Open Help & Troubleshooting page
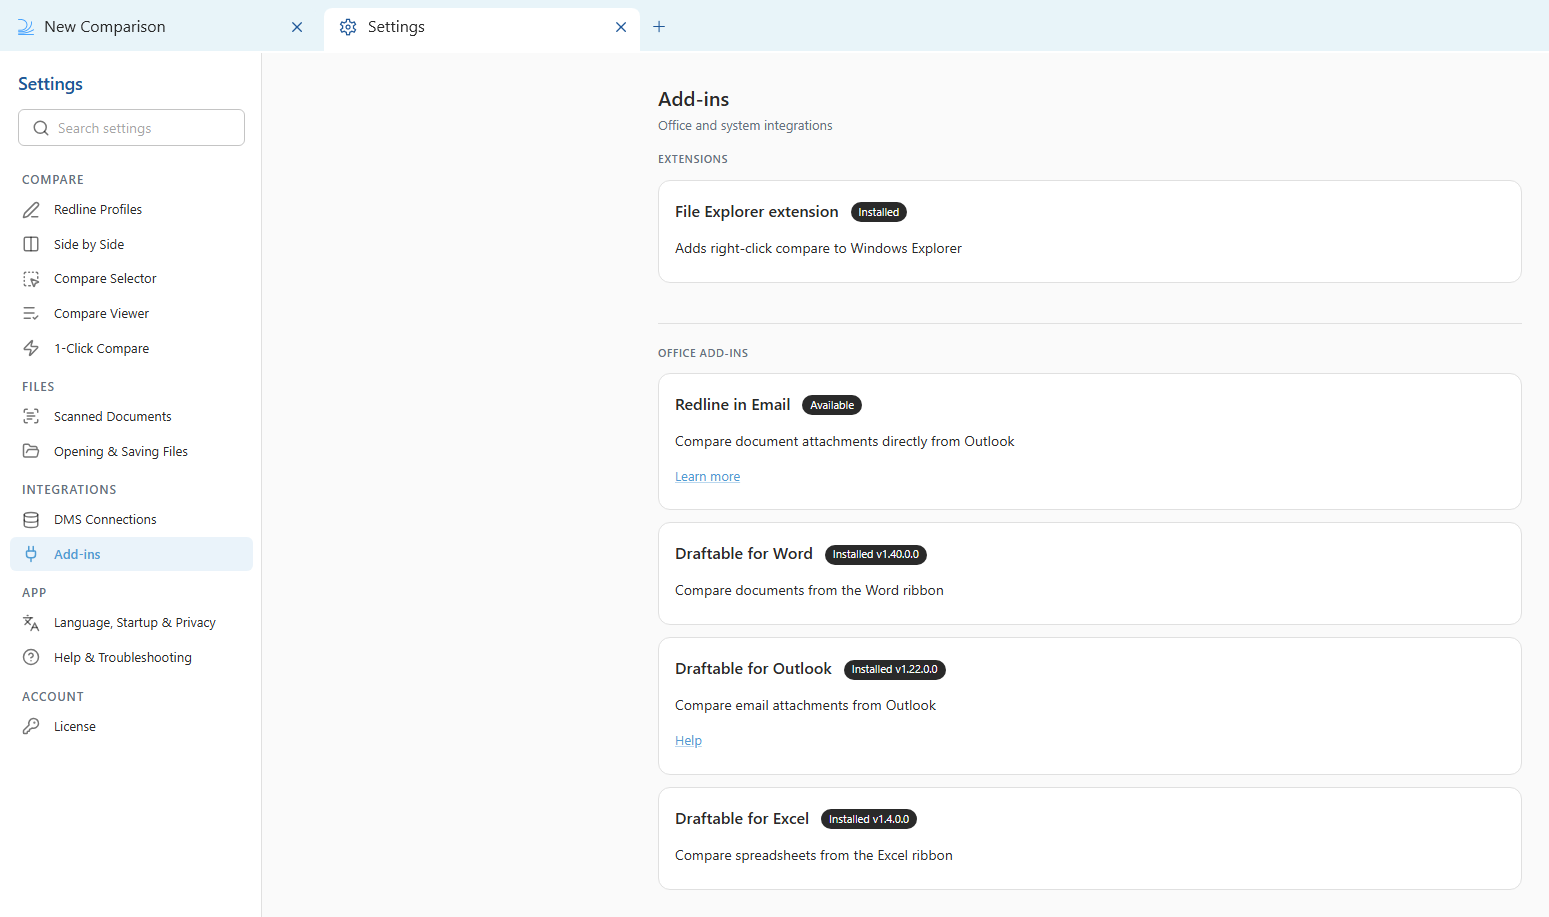This screenshot has width=1549, height=917. click(131, 658)
